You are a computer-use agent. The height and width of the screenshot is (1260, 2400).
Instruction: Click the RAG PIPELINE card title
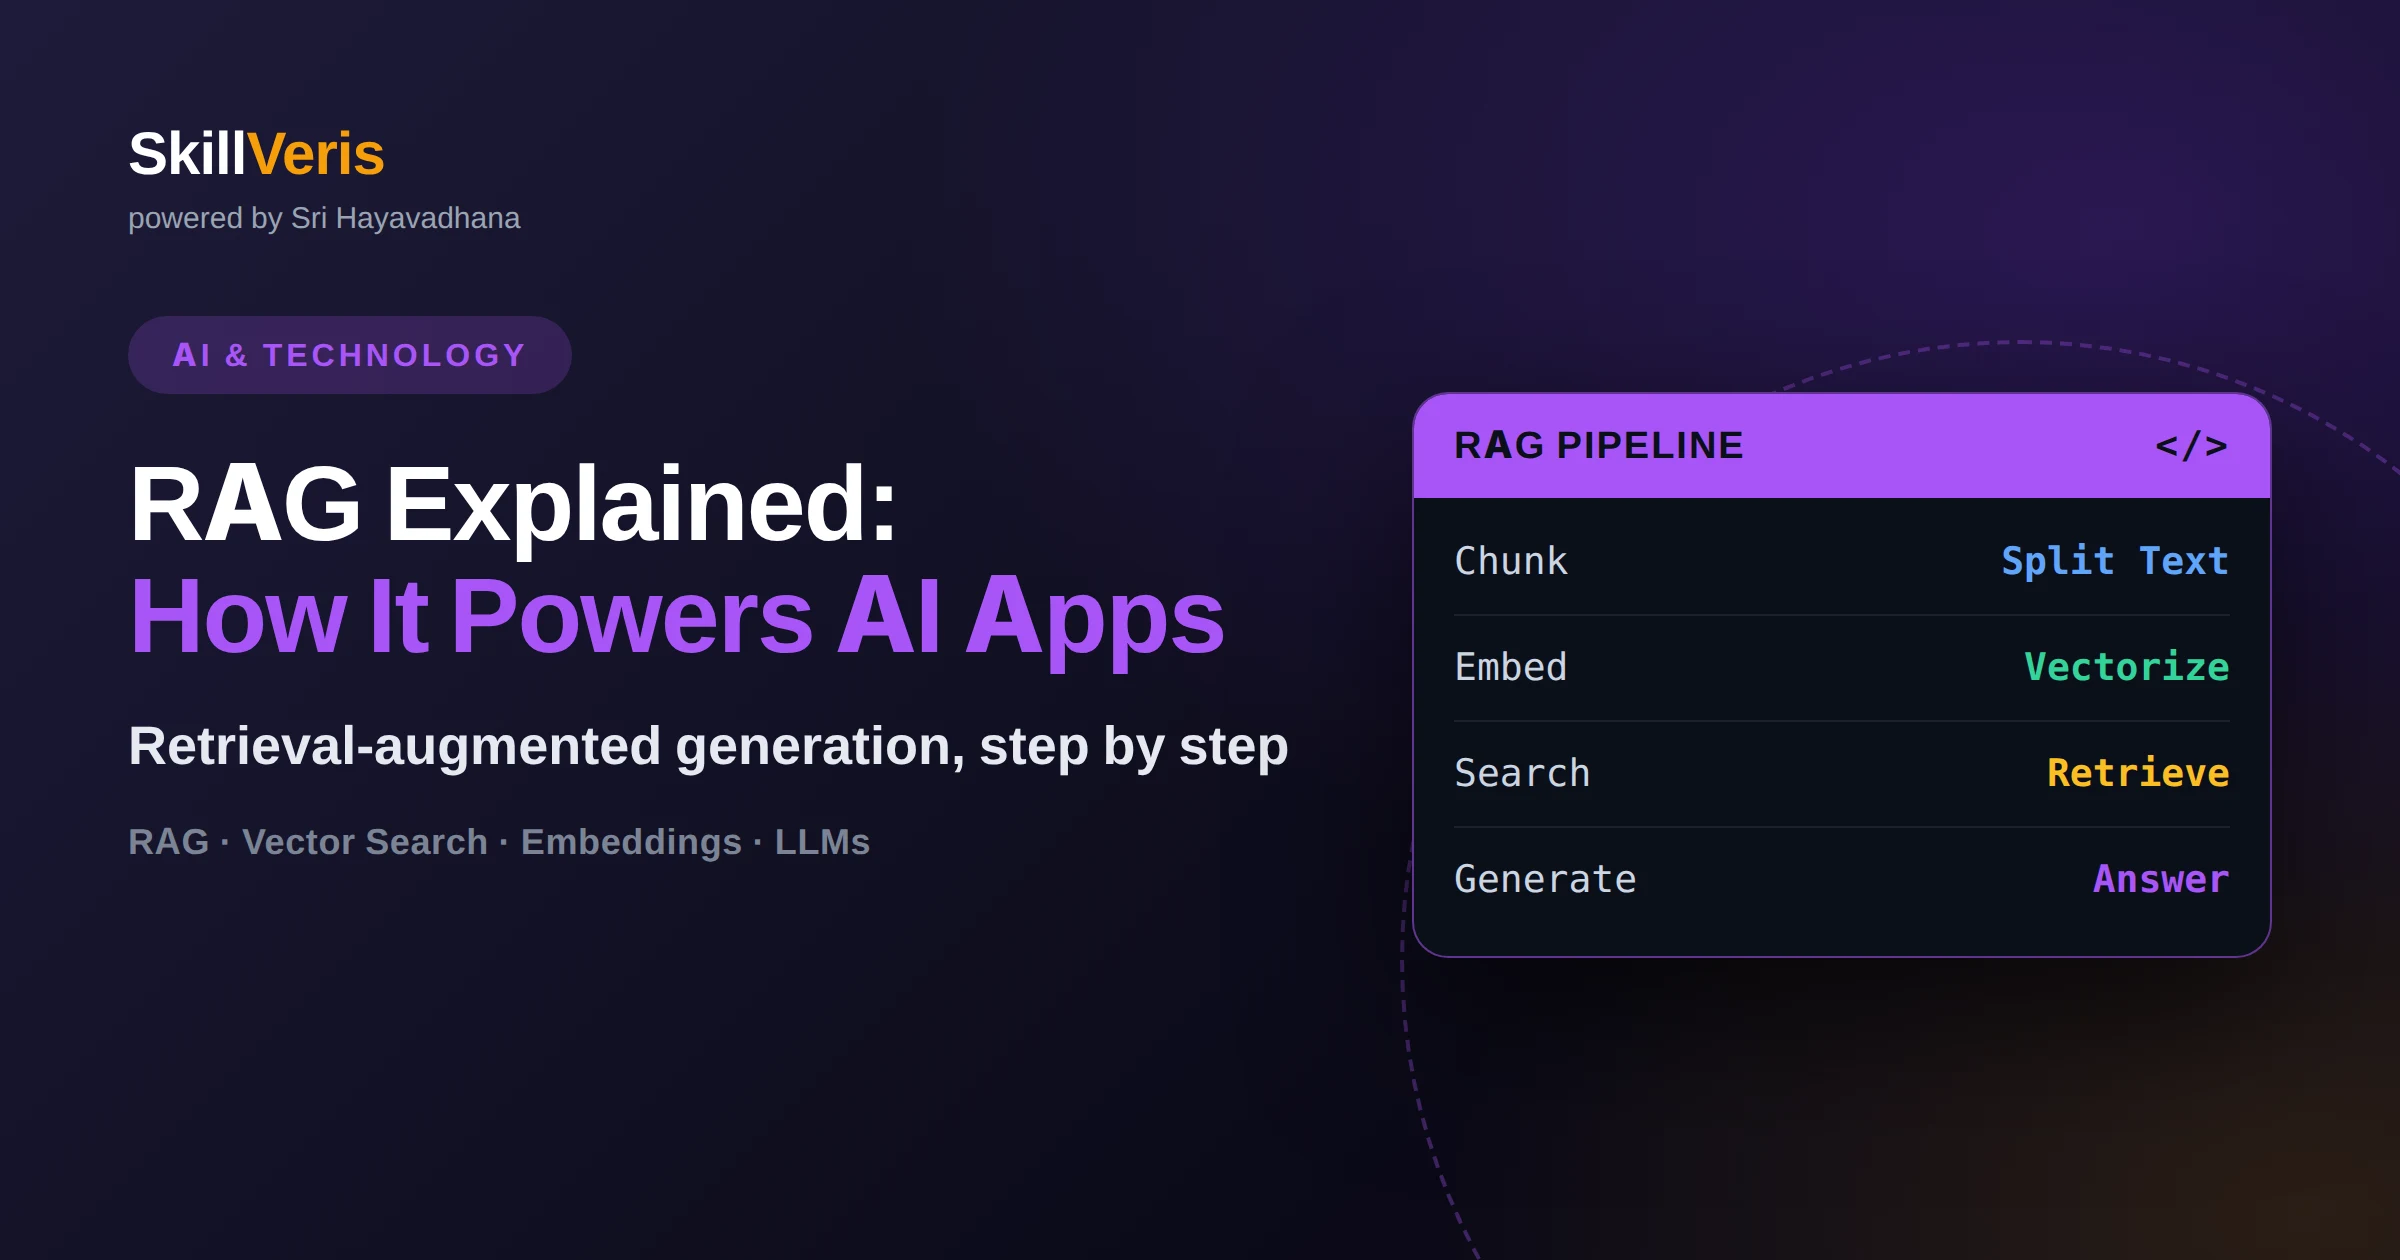tap(1599, 446)
